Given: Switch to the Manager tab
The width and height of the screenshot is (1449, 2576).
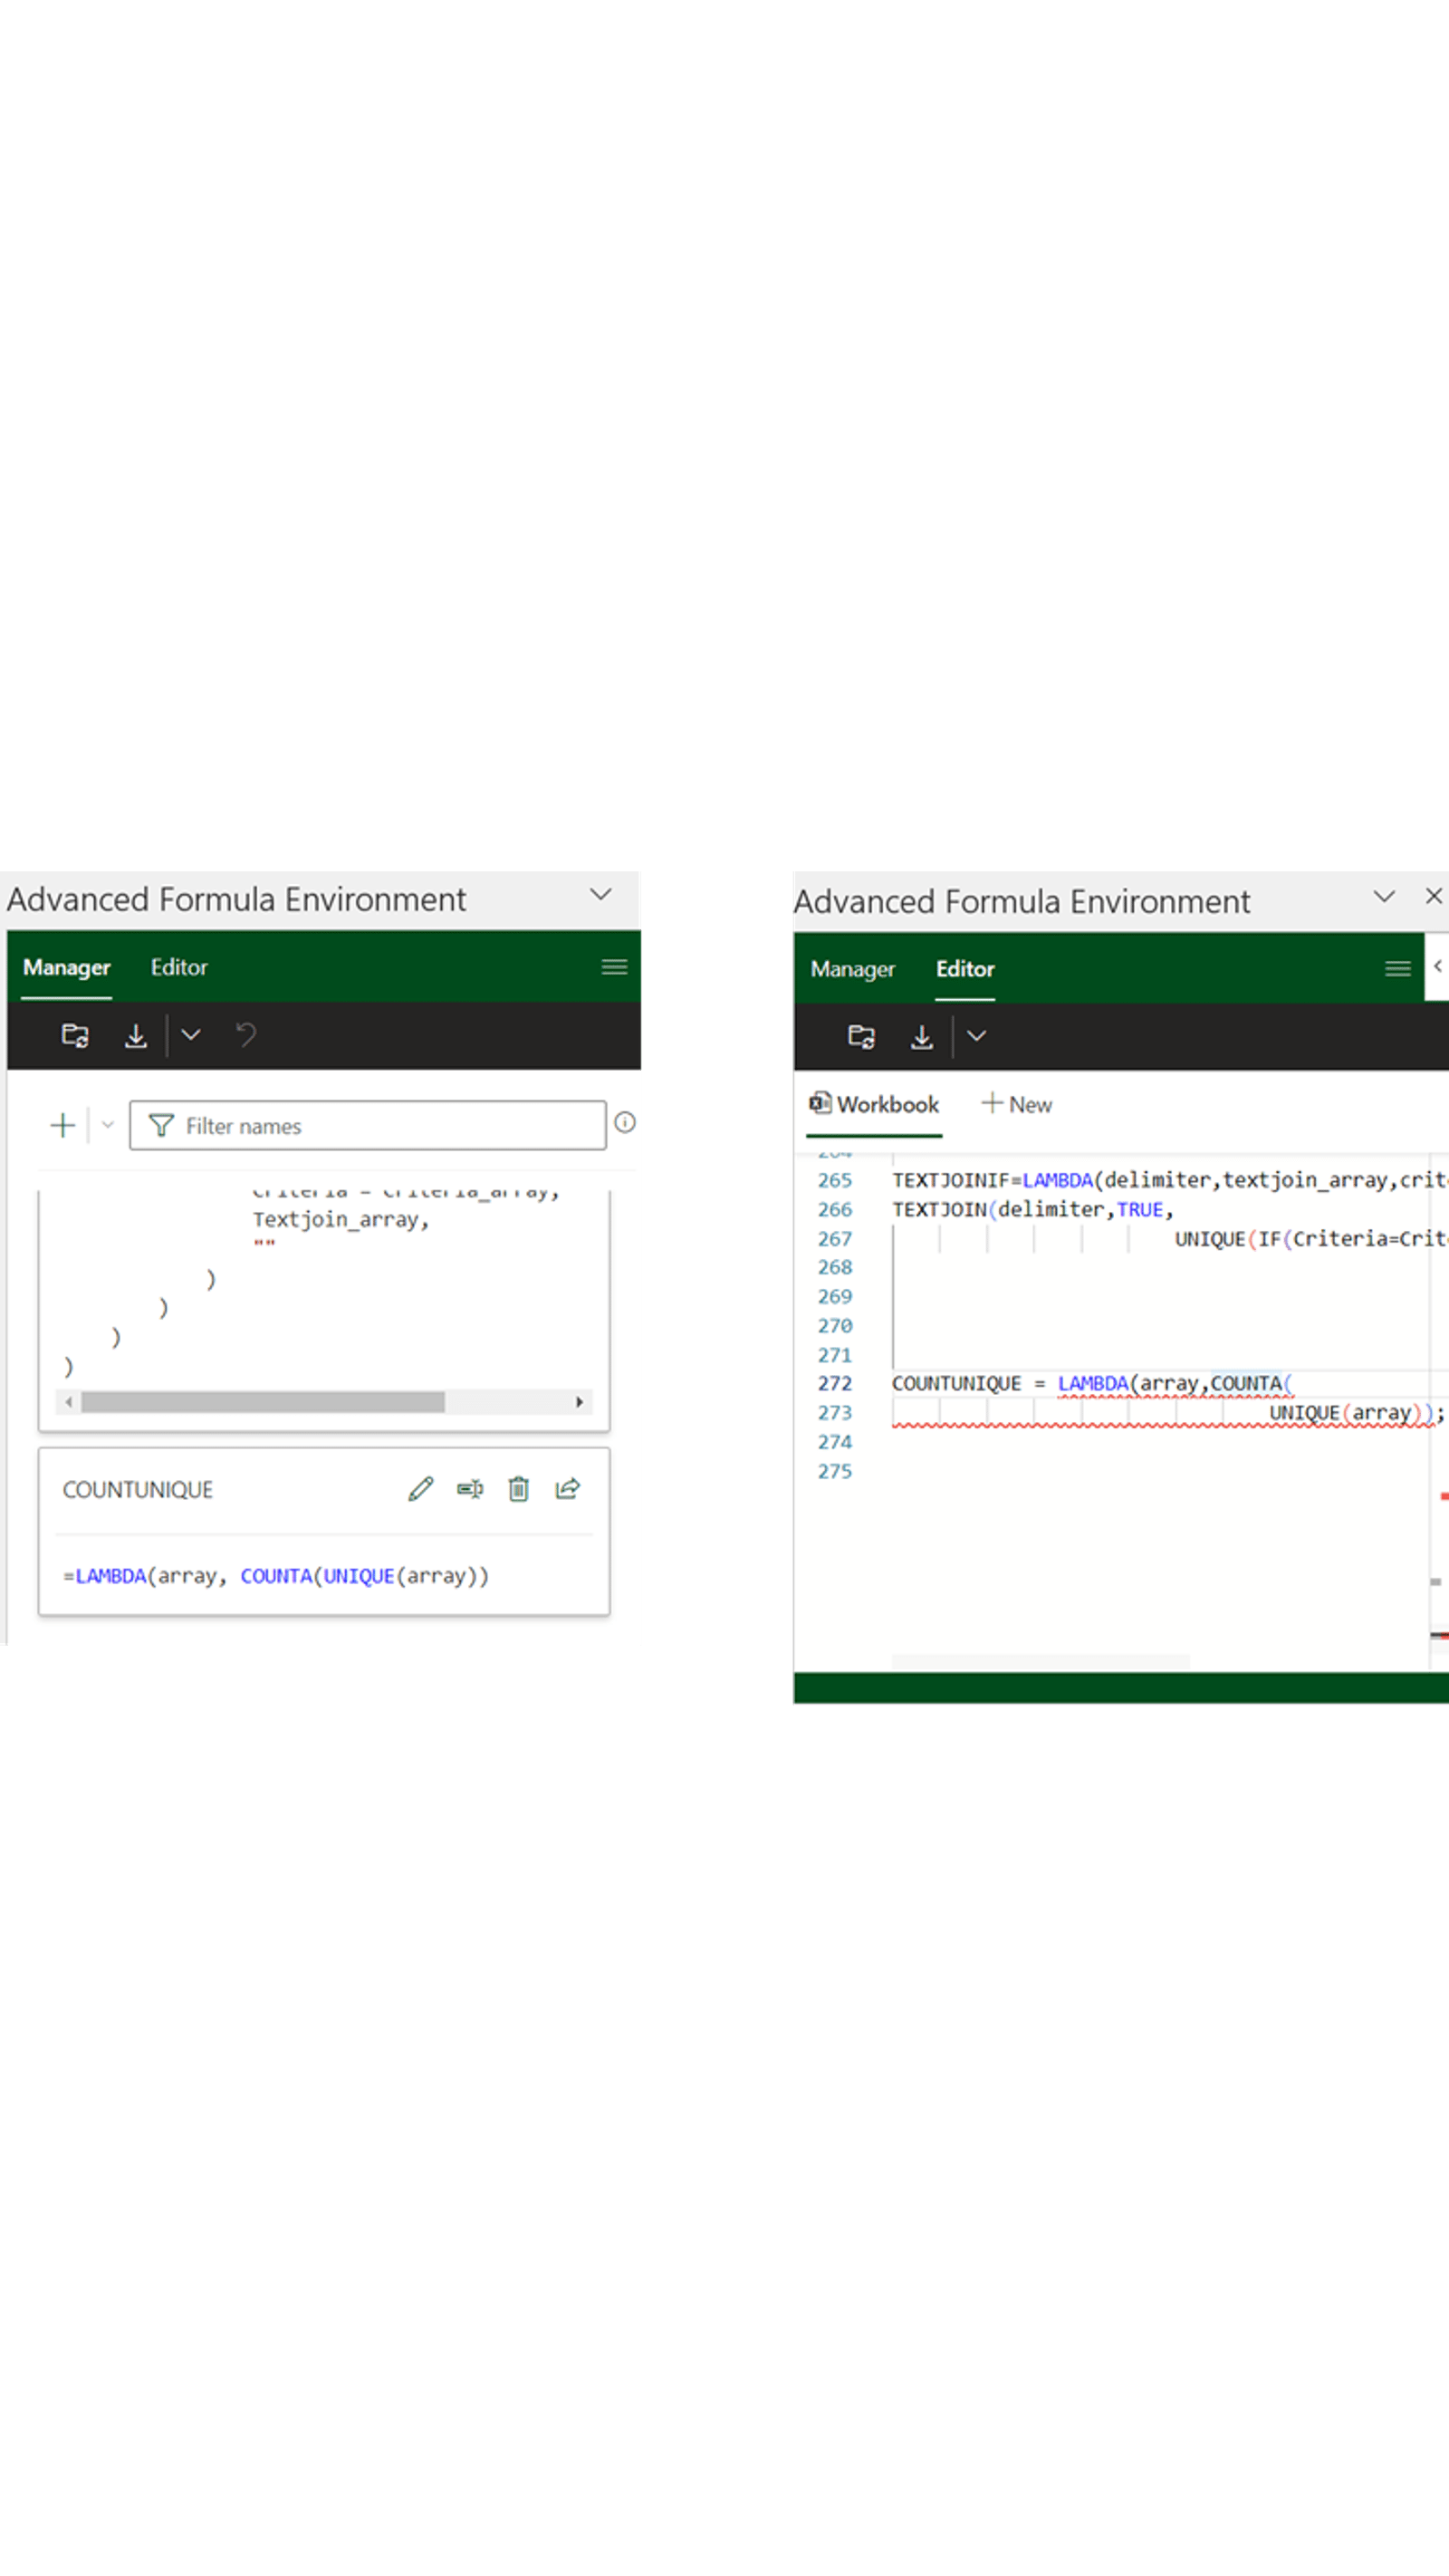Looking at the screenshot, I should [66, 967].
